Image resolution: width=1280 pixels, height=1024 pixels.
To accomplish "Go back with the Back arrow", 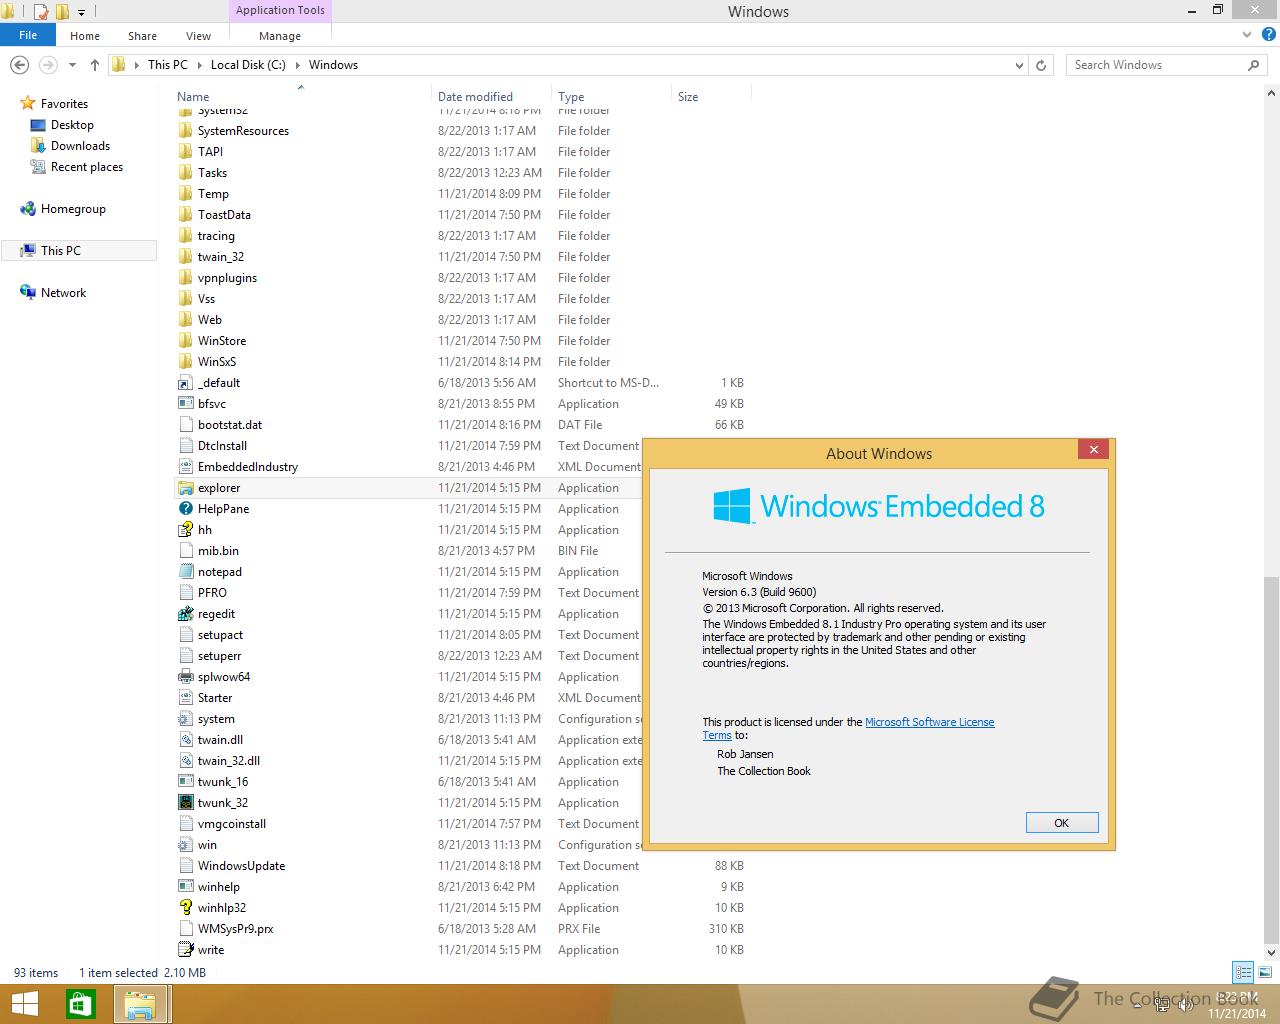I will tap(19, 65).
